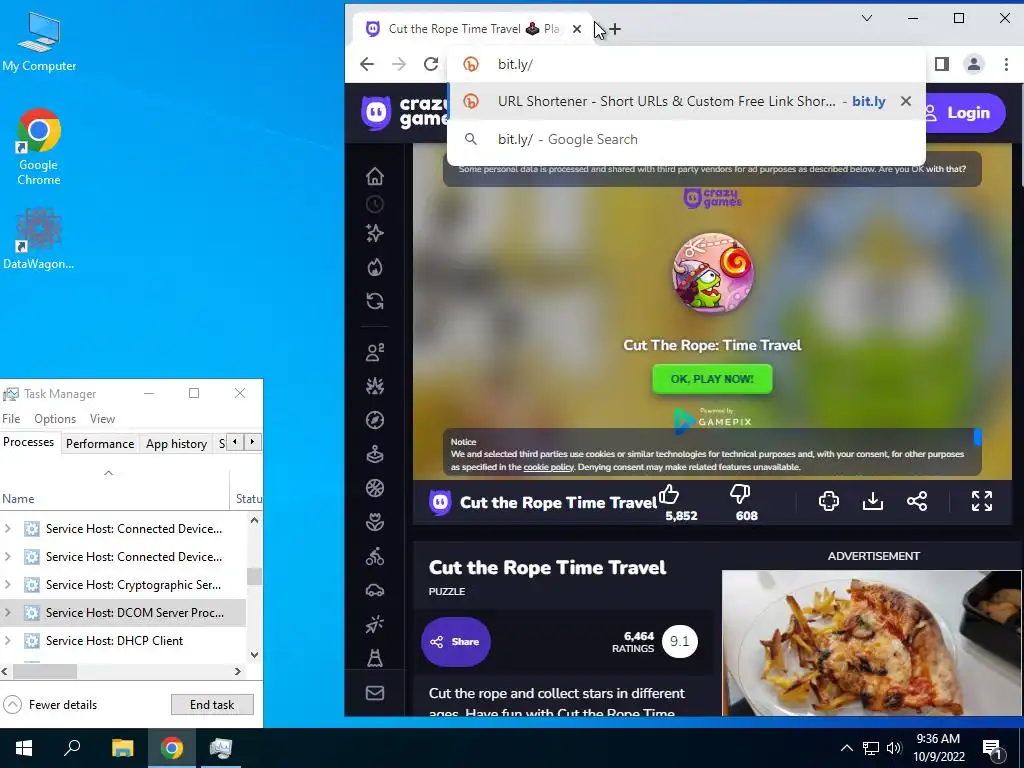
Task: Select bit.ly/ Google Search suggestion
Action: (686, 139)
